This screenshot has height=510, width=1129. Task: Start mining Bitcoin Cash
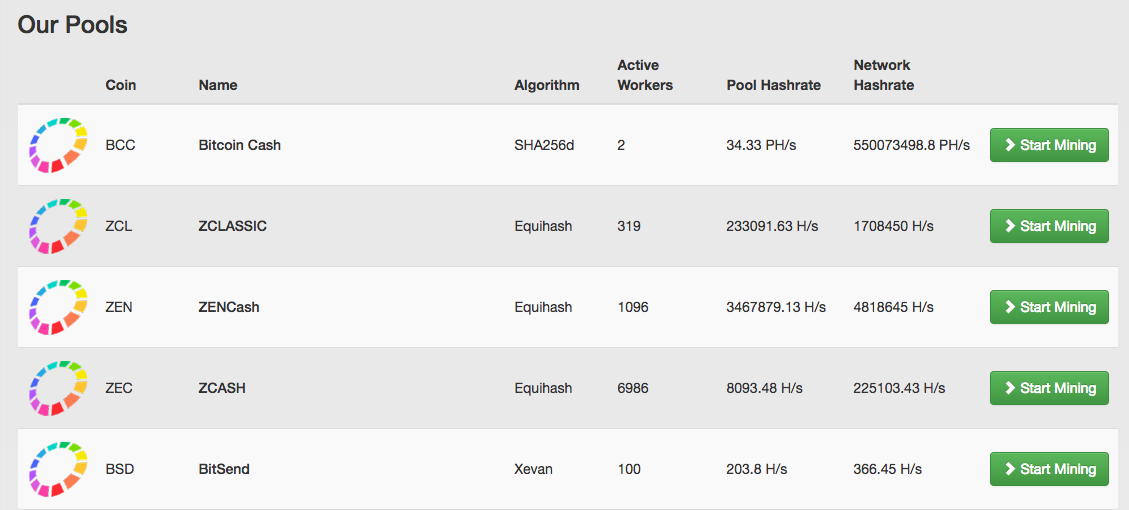[x=1049, y=145]
